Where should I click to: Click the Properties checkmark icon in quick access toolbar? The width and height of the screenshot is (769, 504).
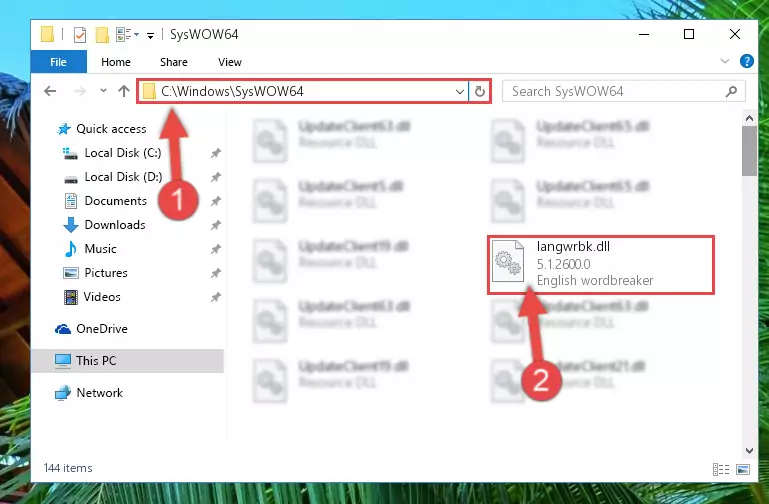[79, 34]
